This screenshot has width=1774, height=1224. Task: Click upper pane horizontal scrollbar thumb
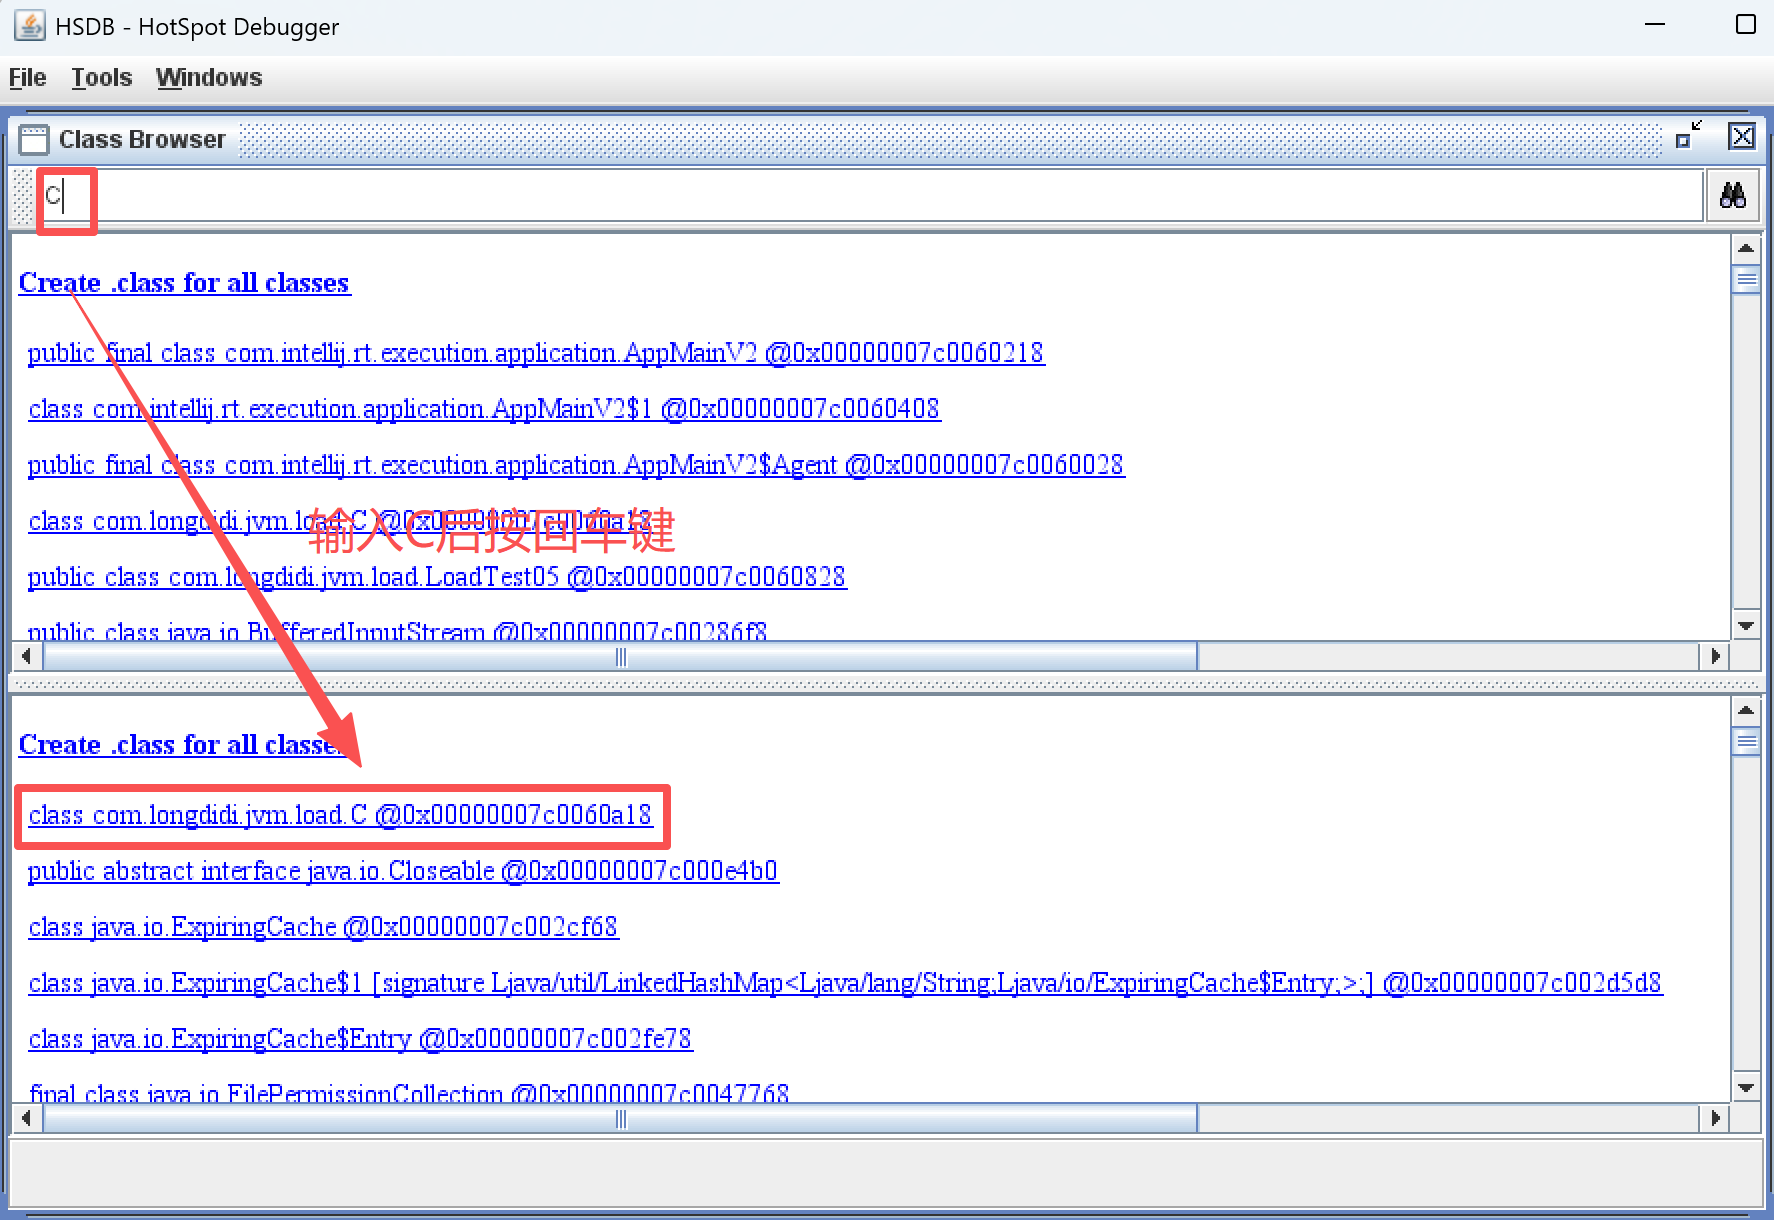pos(620,656)
